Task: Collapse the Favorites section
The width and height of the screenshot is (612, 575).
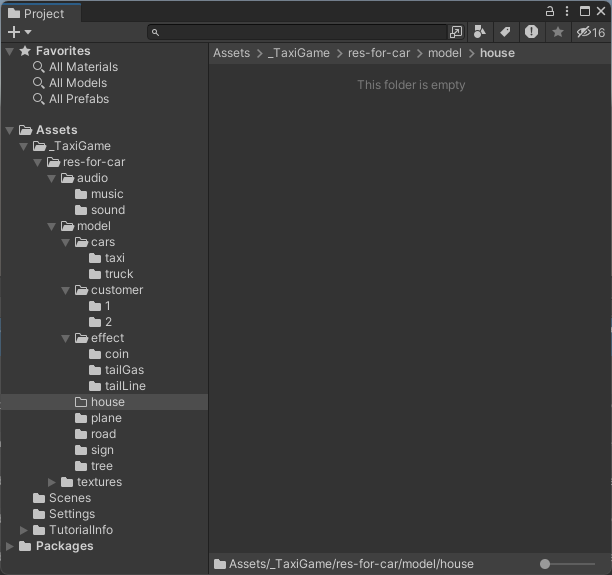Action: coord(10,51)
